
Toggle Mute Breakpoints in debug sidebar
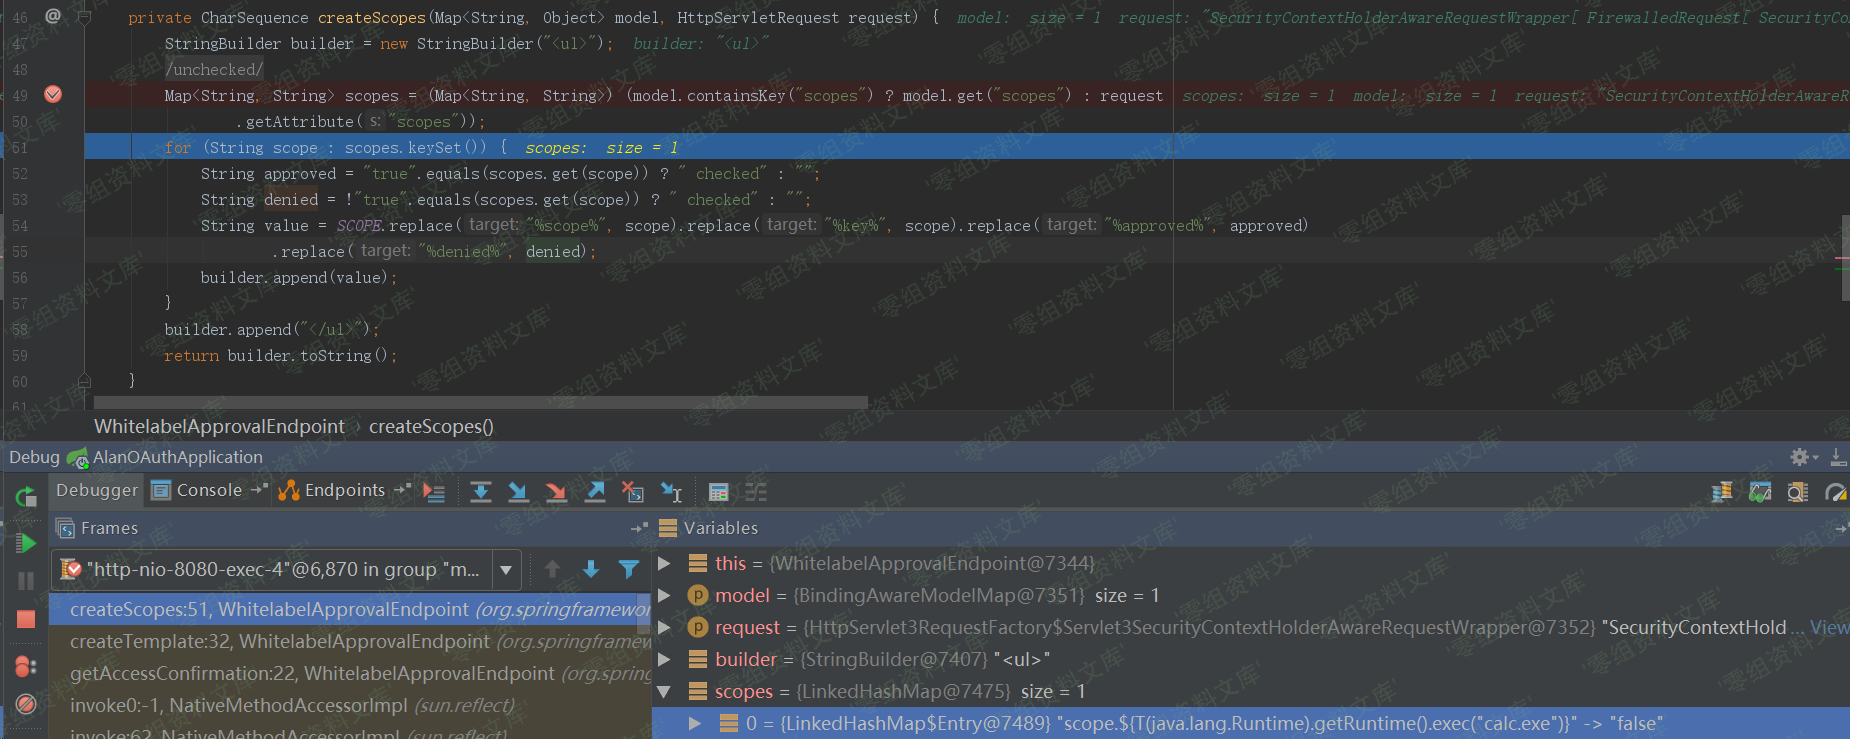(26, 704)
